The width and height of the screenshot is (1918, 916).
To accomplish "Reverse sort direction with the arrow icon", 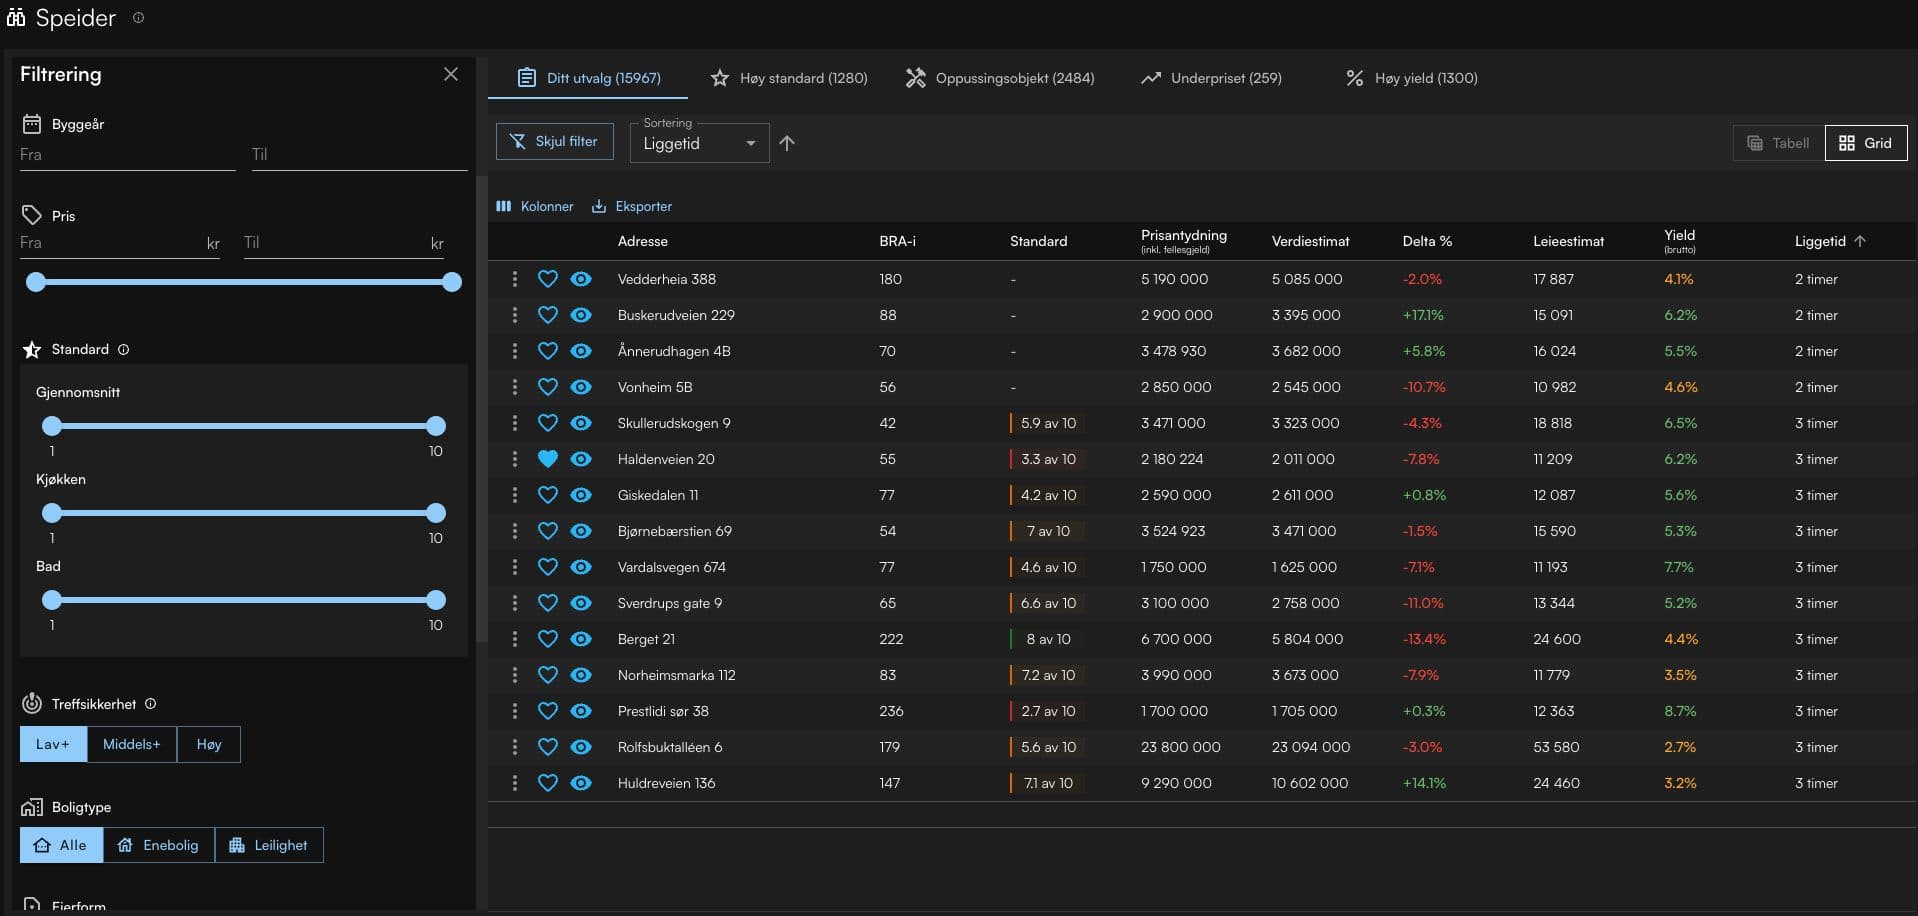I will 787,143.
